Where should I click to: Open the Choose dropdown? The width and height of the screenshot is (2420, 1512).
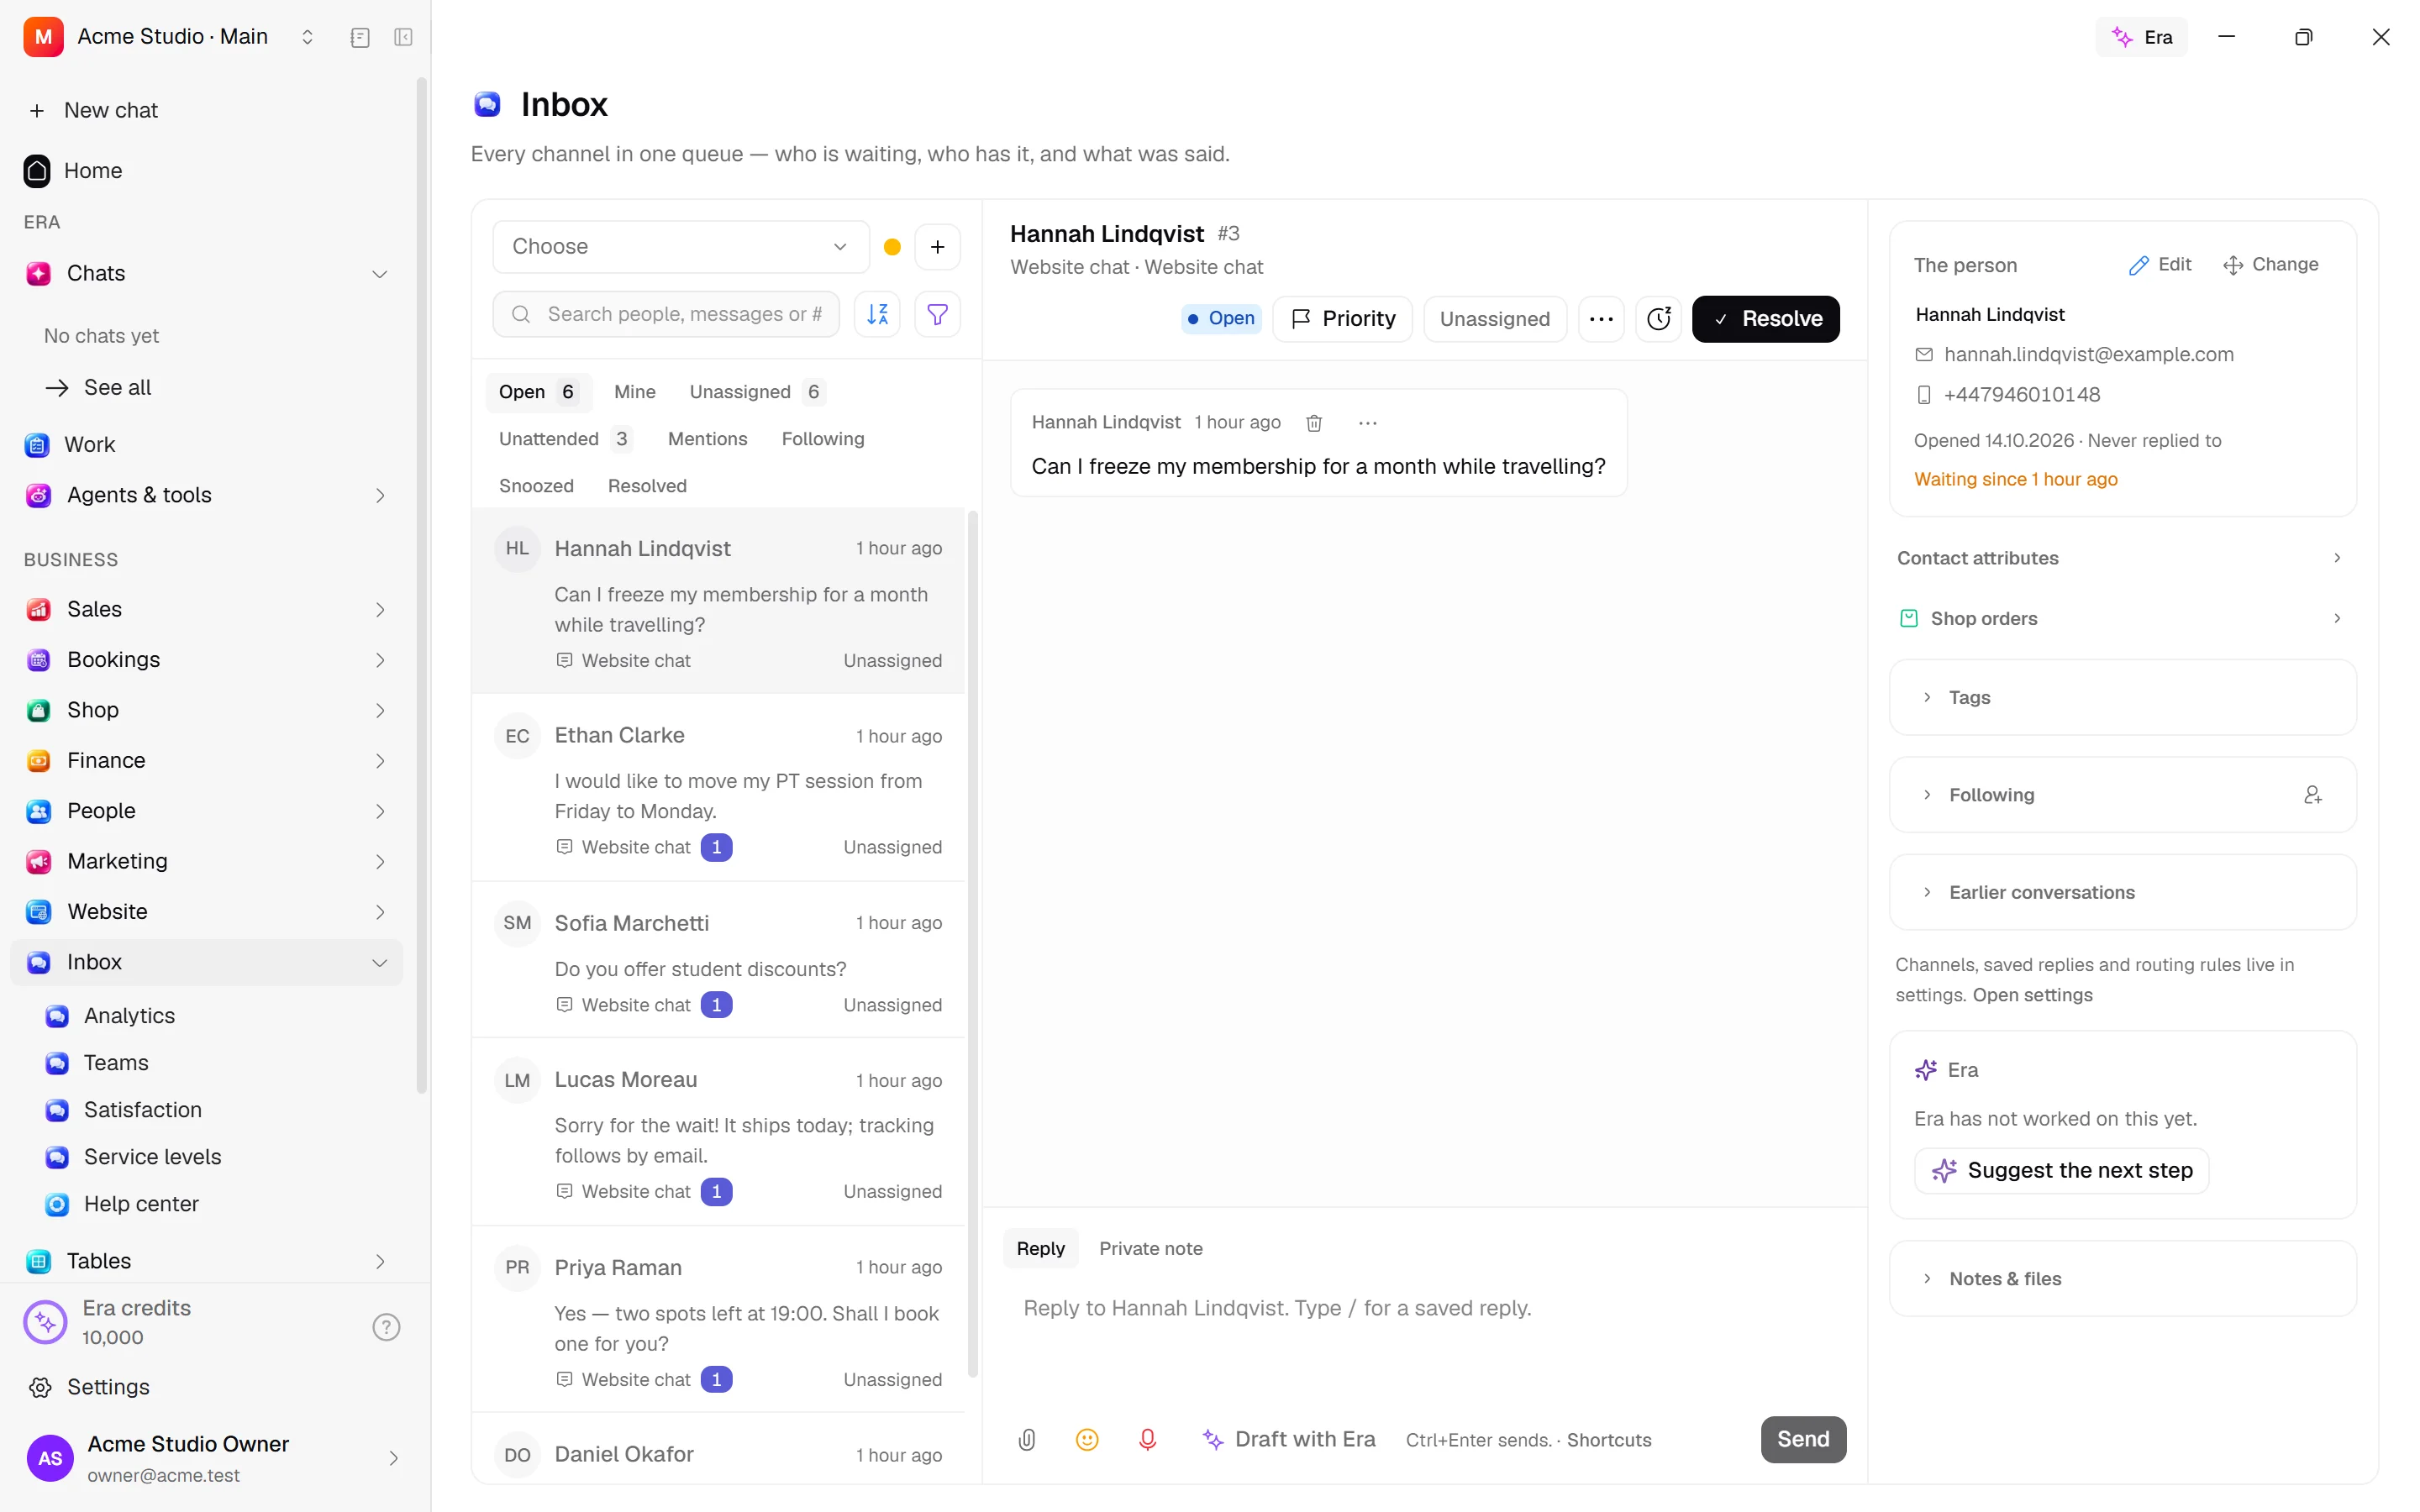click(680, 247)
